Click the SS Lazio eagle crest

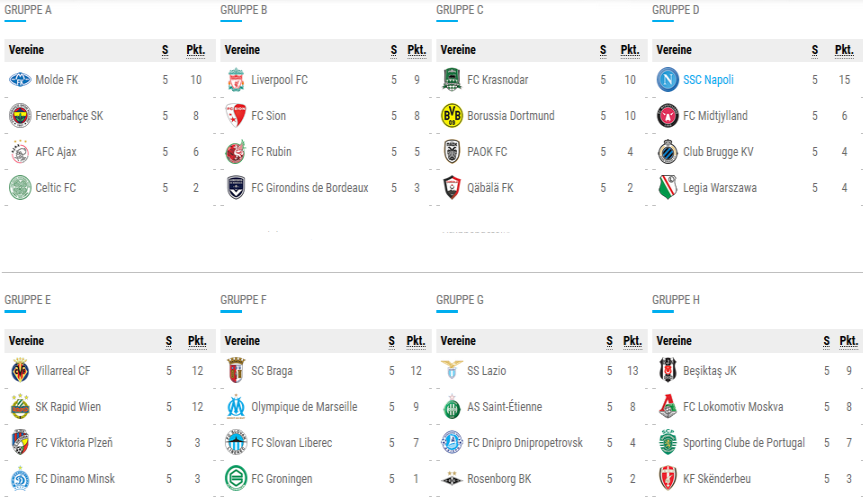tap(452, 370)
